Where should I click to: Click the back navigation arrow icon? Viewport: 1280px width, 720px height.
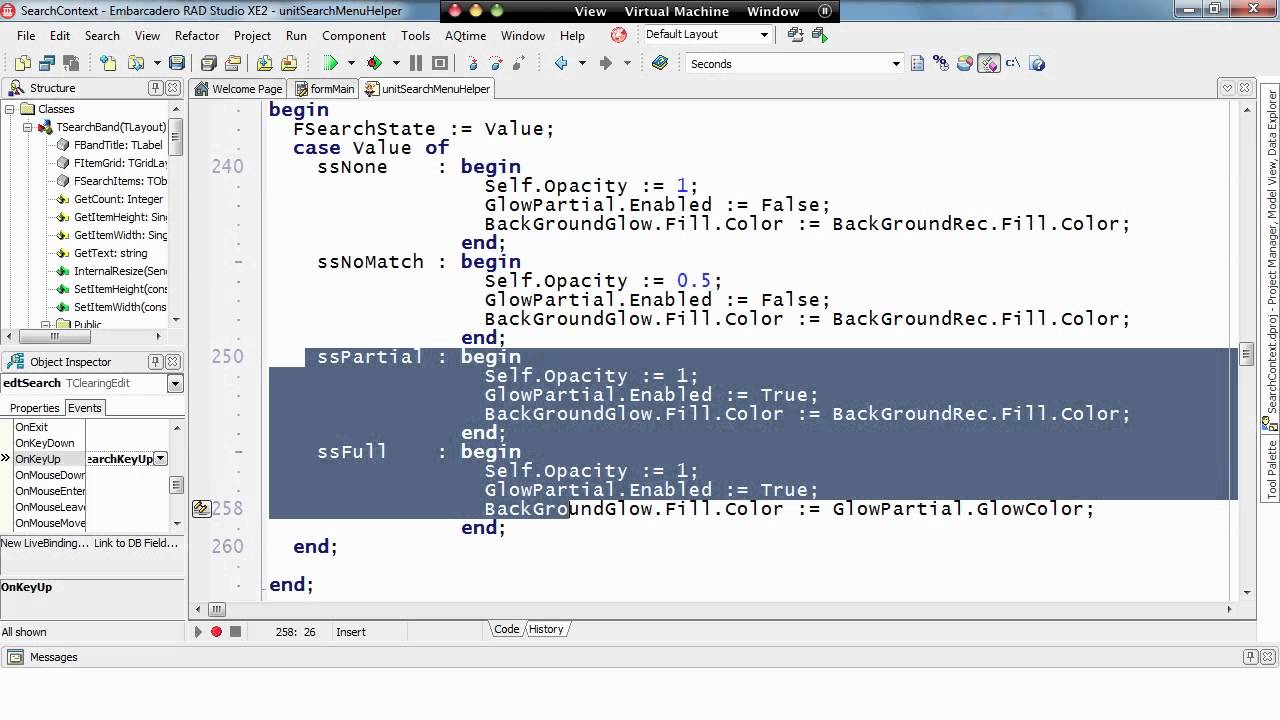561,63
